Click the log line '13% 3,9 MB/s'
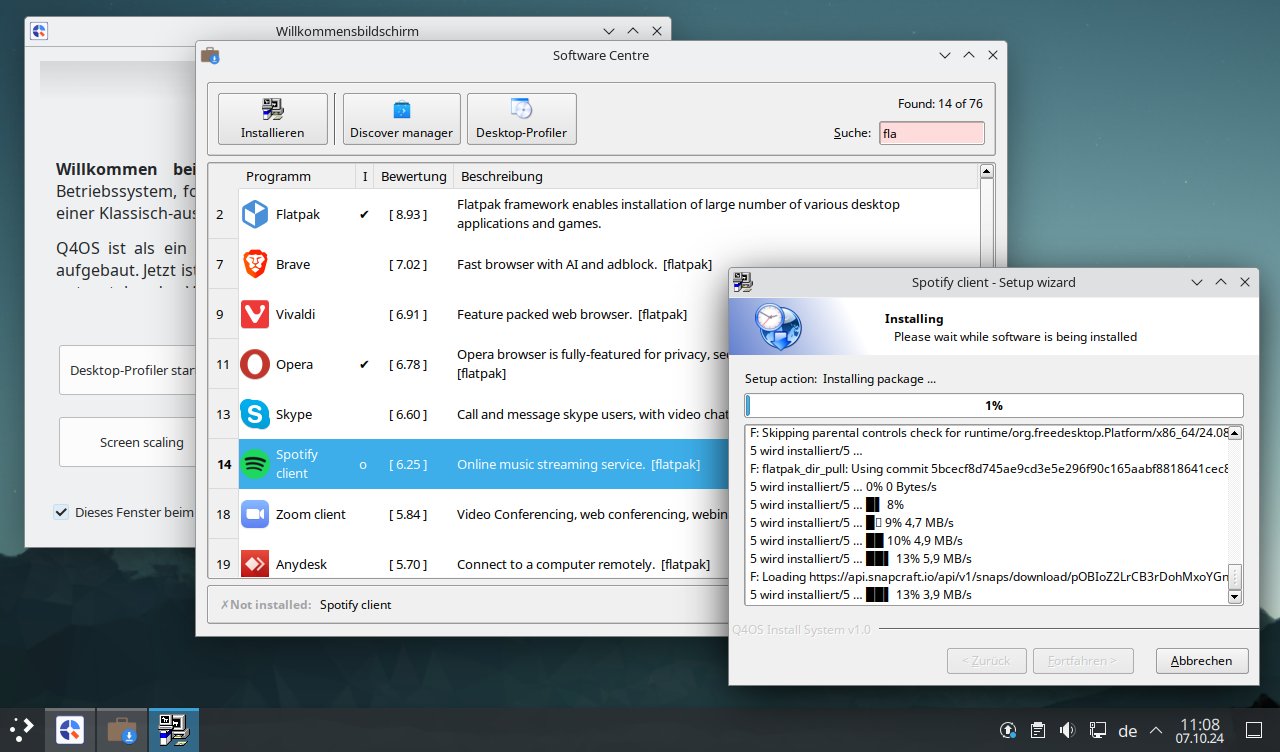This screenshot has height=752, width=1280. pos(860,595)
